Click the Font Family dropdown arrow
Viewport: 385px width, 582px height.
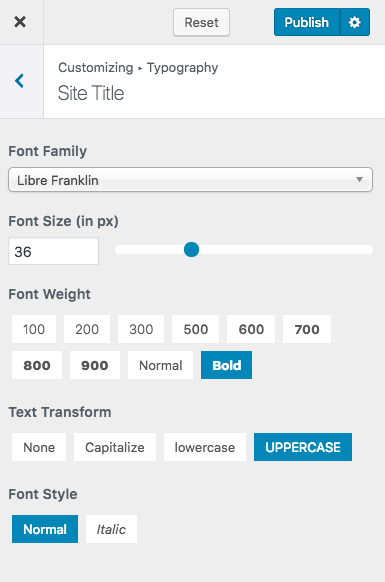359,180
